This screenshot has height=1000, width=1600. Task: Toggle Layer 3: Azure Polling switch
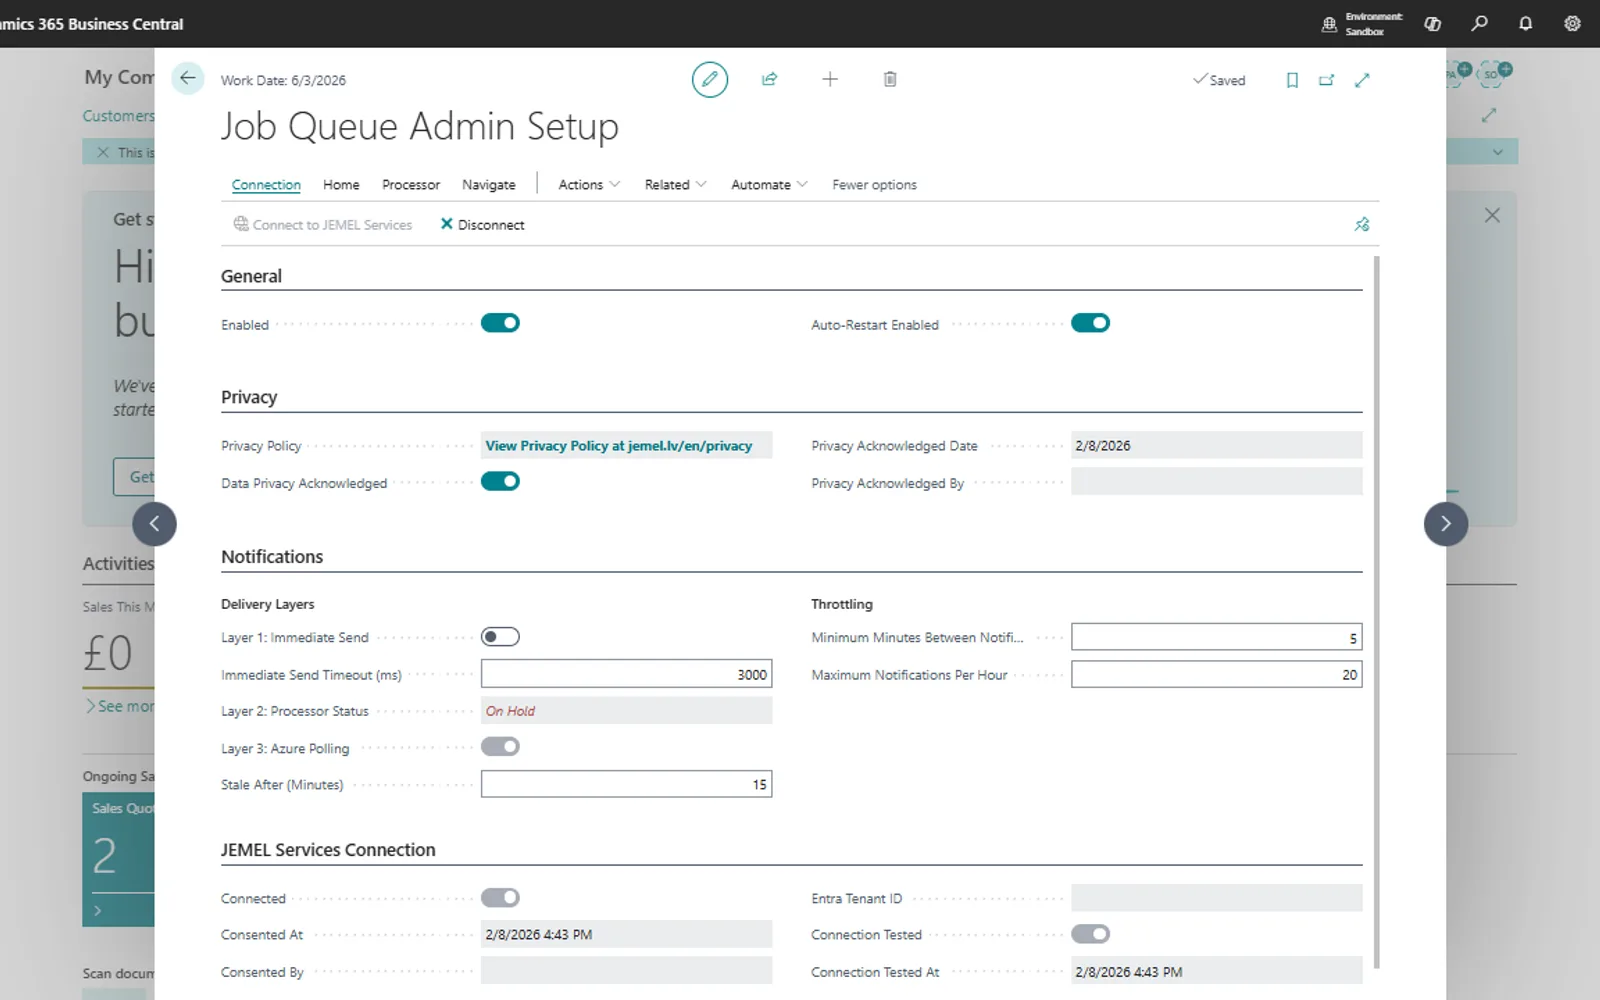[500, 747]
